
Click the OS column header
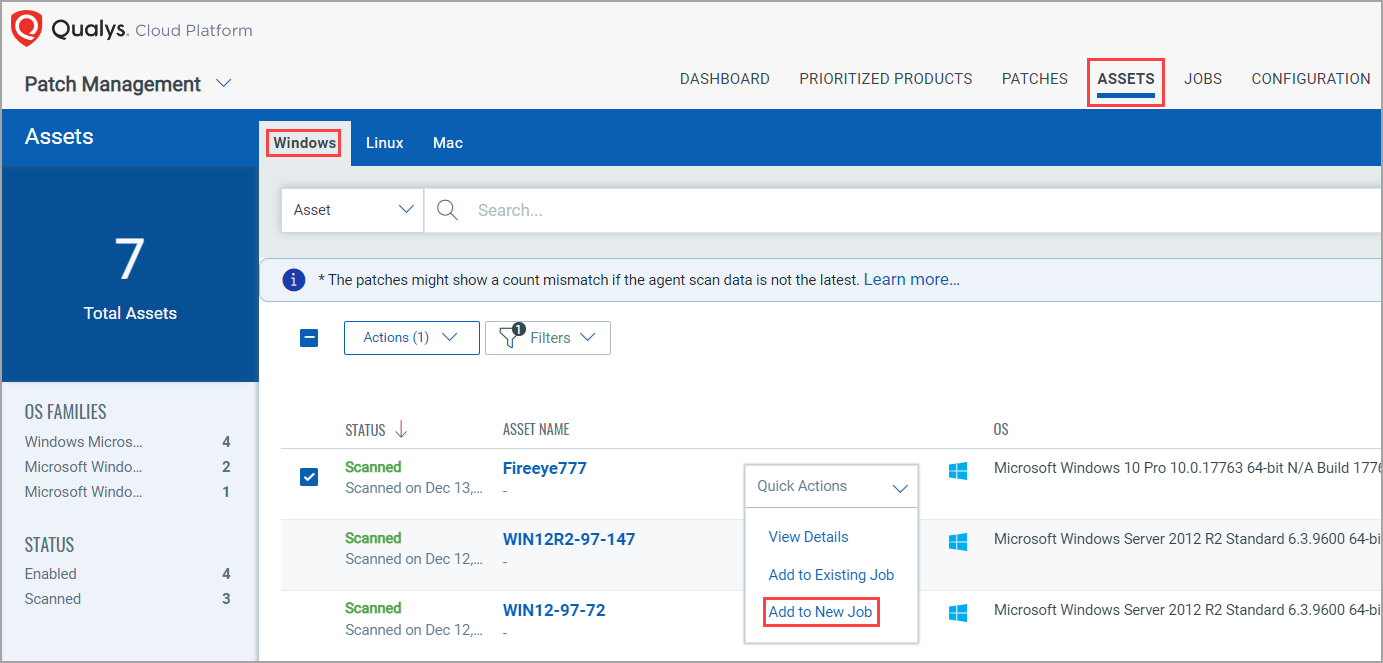[1001, 430]
